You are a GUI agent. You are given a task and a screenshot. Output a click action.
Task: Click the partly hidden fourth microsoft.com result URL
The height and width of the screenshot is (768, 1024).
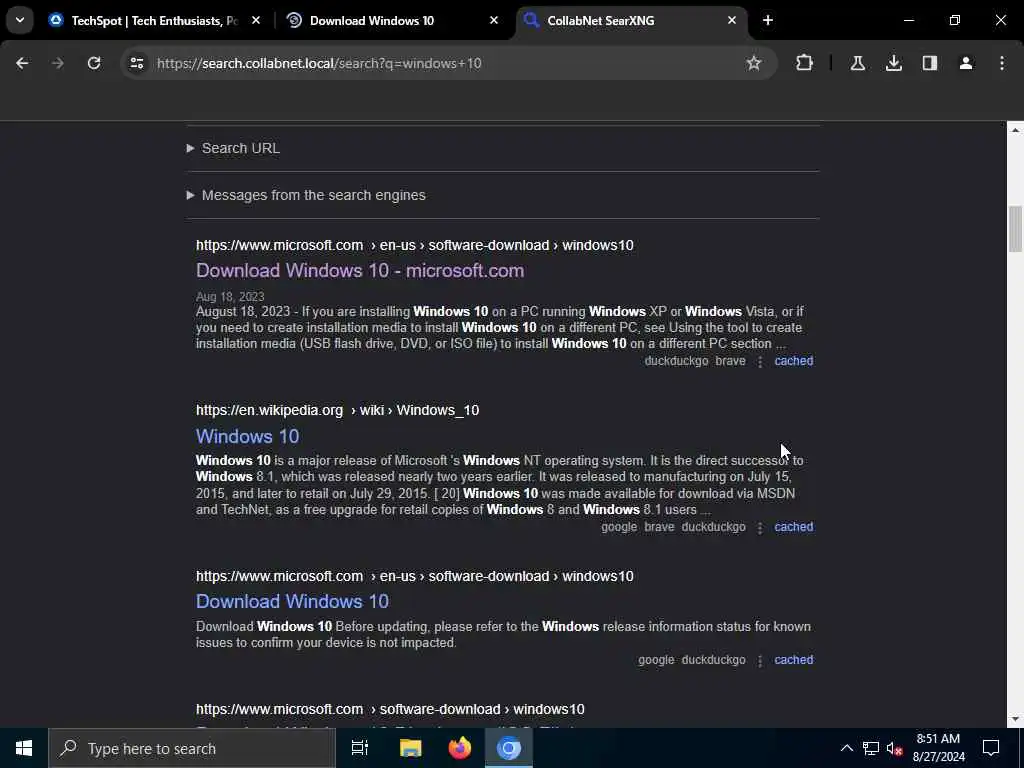click(390, 709)
